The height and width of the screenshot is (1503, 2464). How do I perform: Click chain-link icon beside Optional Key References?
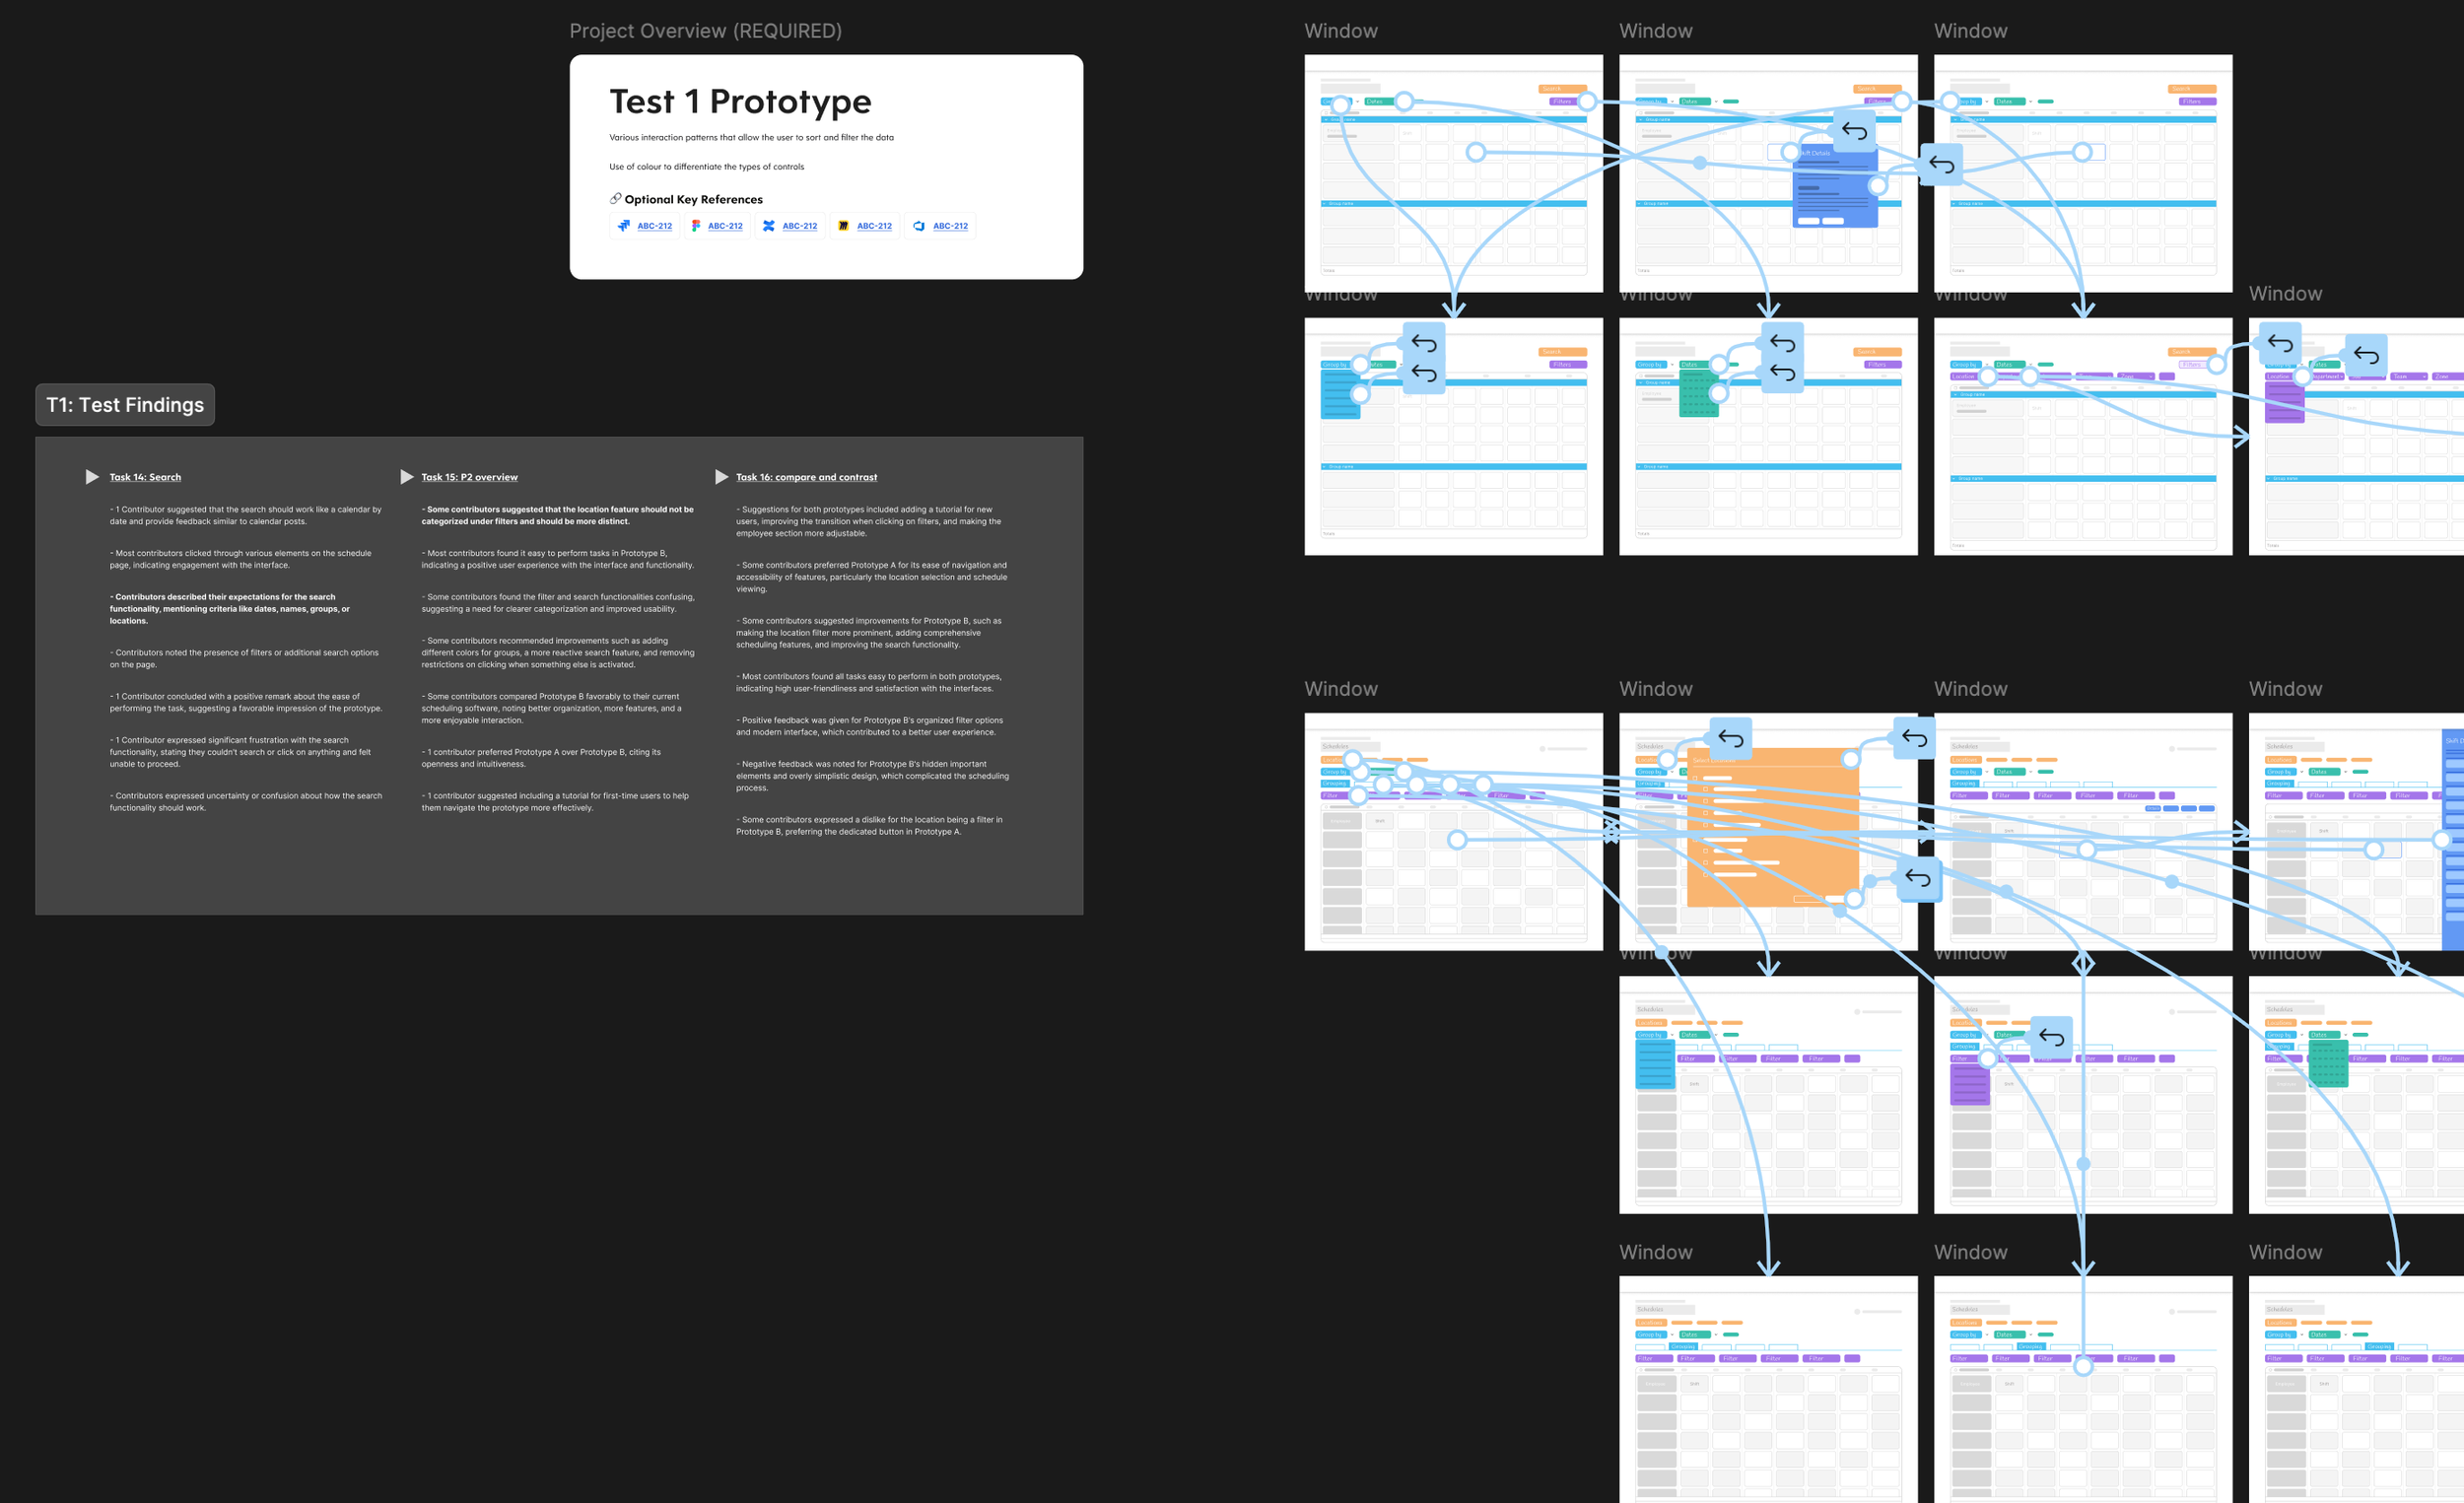(x=616, y=199)
